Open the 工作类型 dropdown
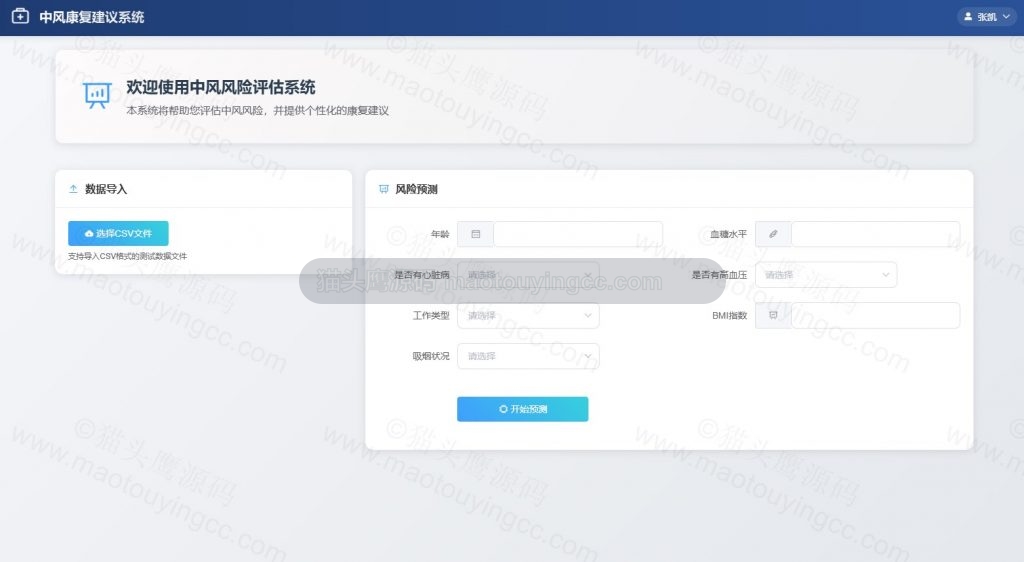This screenshot has width=1024, height=562. (x=528, y=315)
